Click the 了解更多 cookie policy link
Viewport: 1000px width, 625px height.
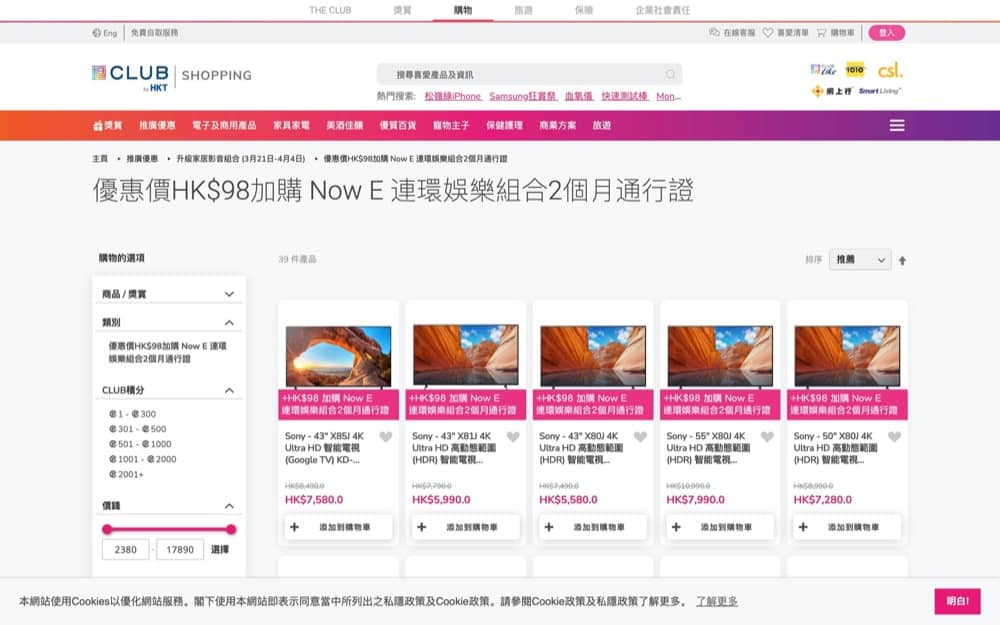[x=716, y=601]
